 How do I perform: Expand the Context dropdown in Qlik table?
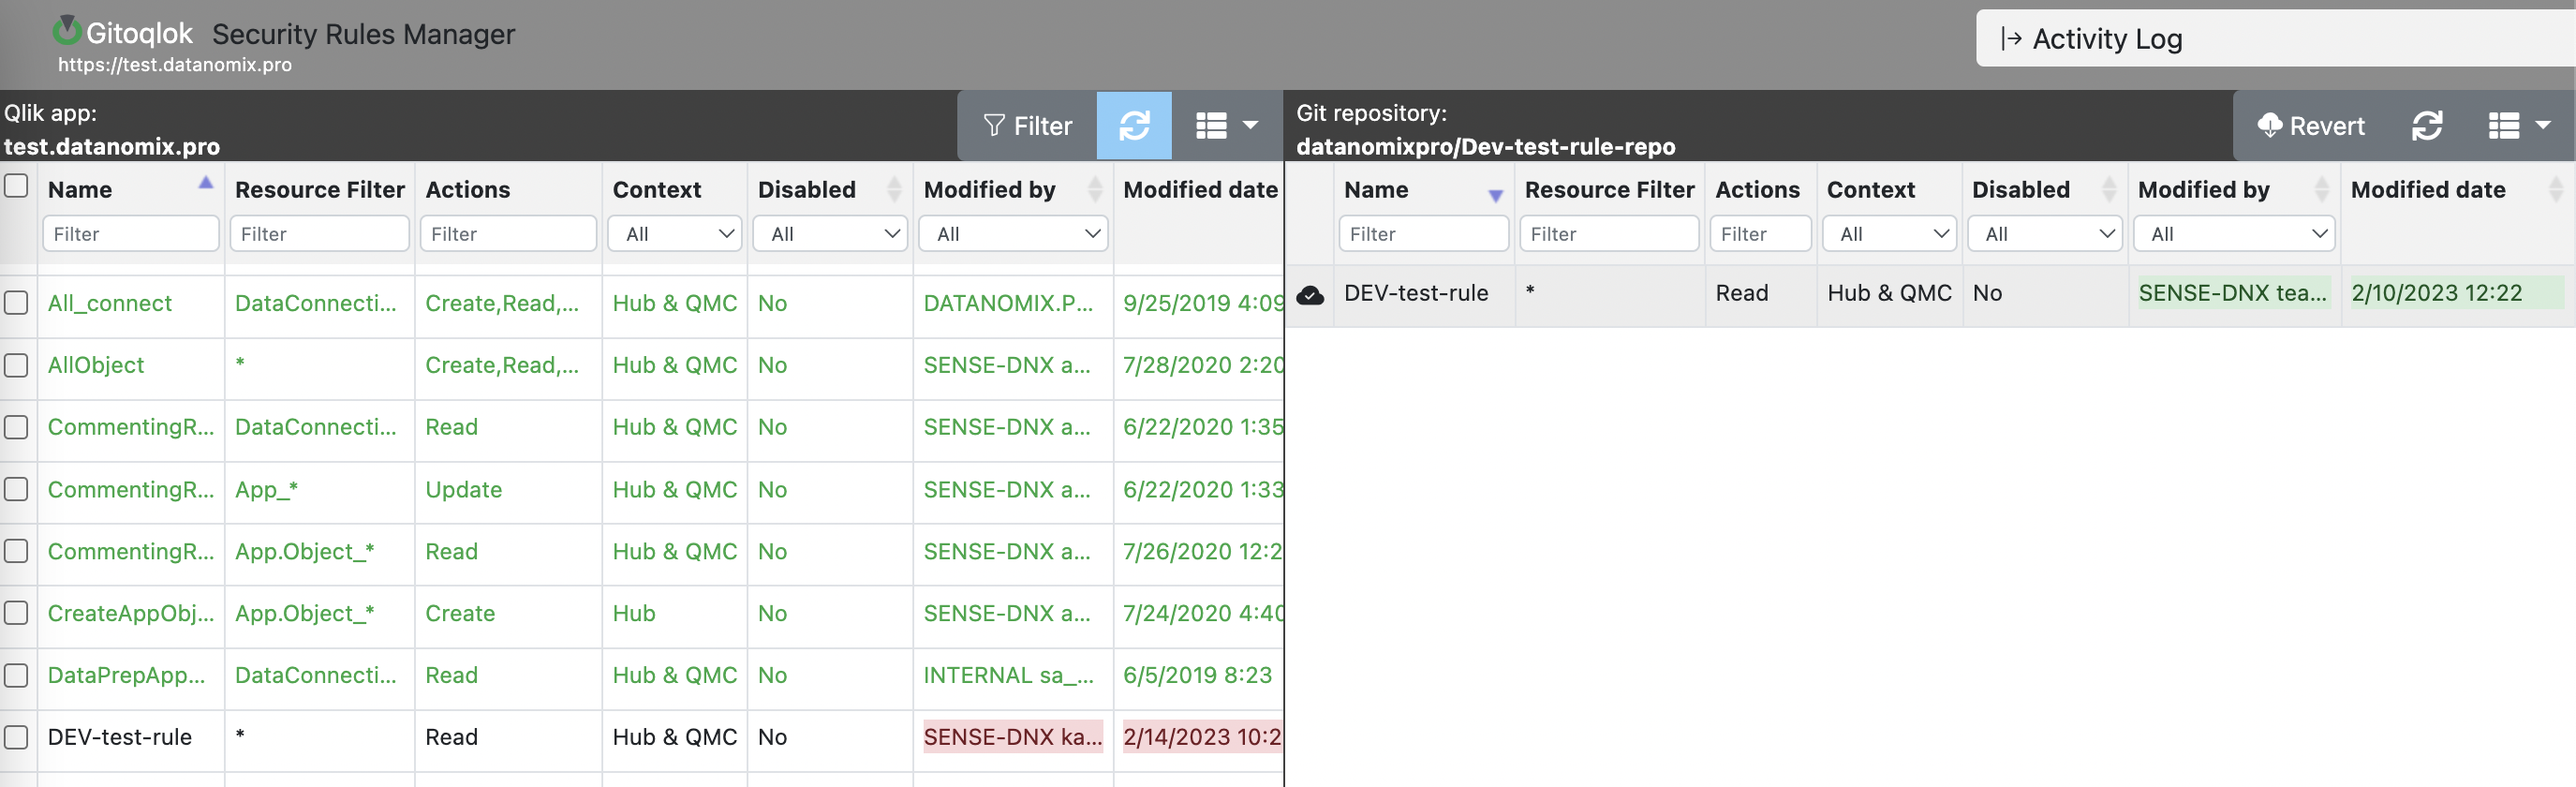676,234
